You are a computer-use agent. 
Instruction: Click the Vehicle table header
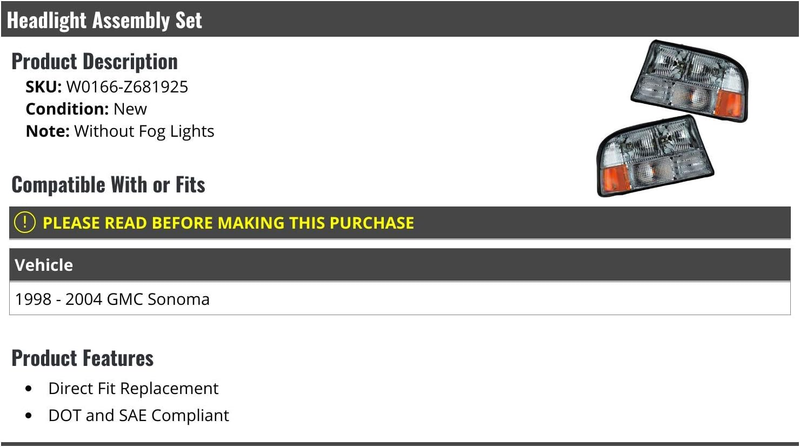pyautogui.click(x=400, y=265)
